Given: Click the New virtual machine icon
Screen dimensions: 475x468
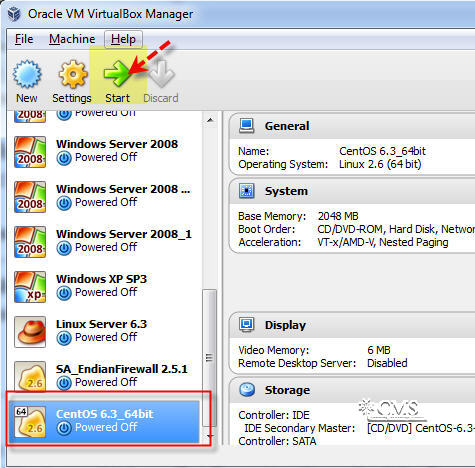Looking at the screenshot, I should click(x=27, y=74).
